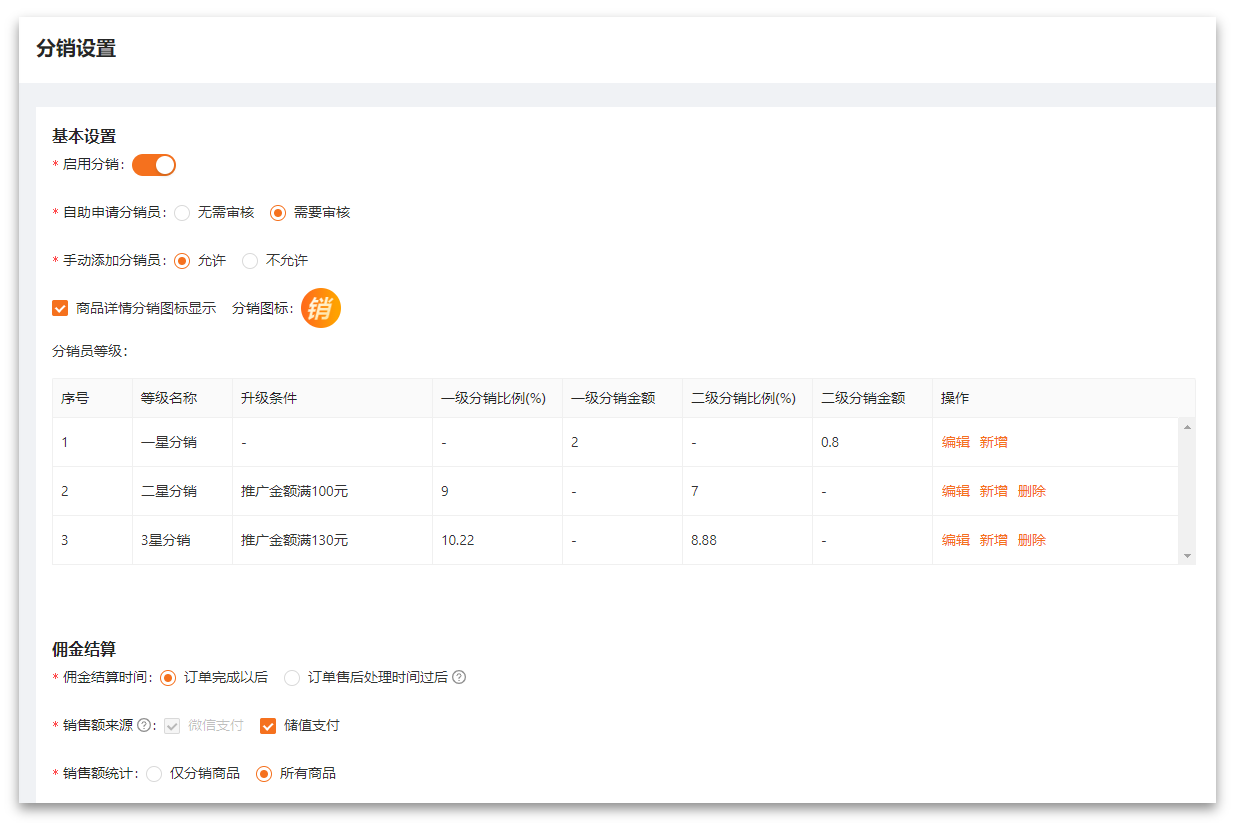Click help icon beside 销售额来源
Viewport: 1240px width, 823px height.
[143, 725]
